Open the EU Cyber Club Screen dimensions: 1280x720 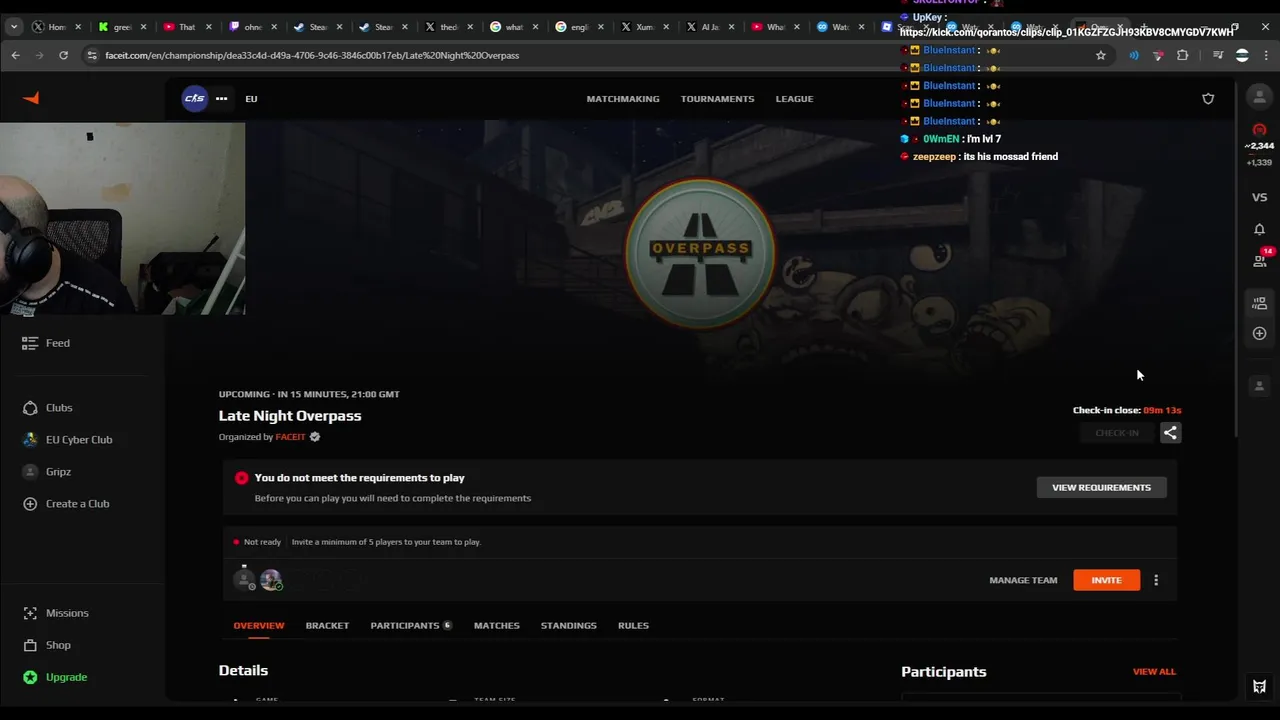pos(67,440)
